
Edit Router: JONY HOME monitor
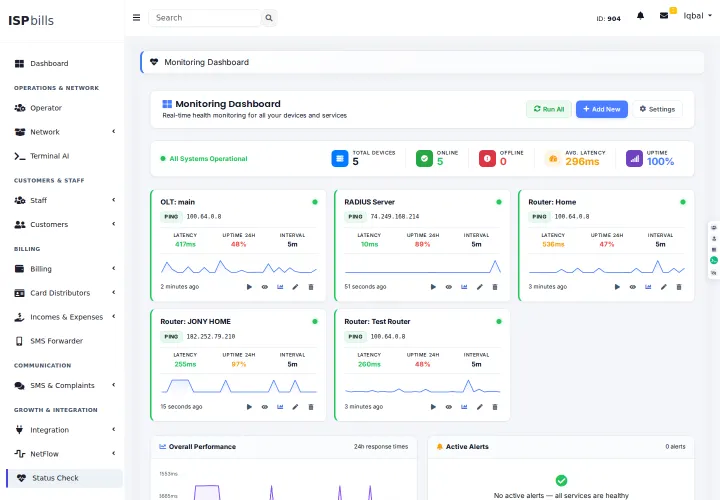tap(296, 407)
